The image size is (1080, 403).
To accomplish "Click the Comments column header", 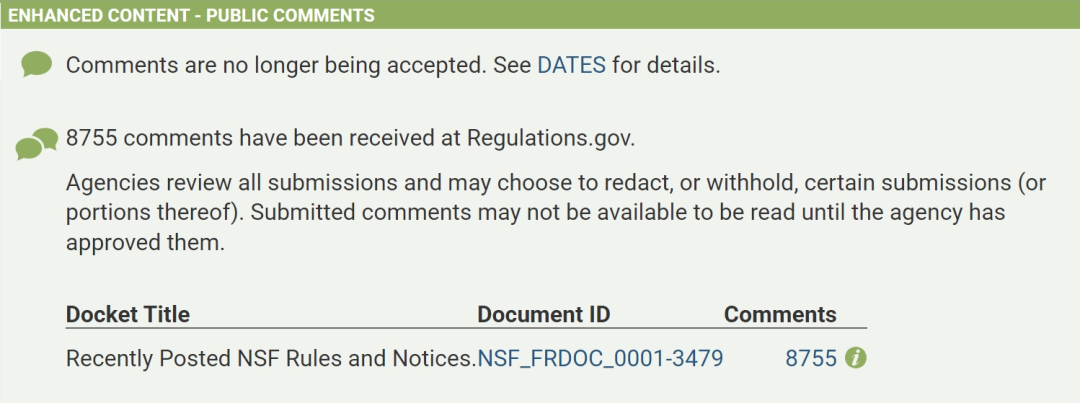I will point(780,315).
